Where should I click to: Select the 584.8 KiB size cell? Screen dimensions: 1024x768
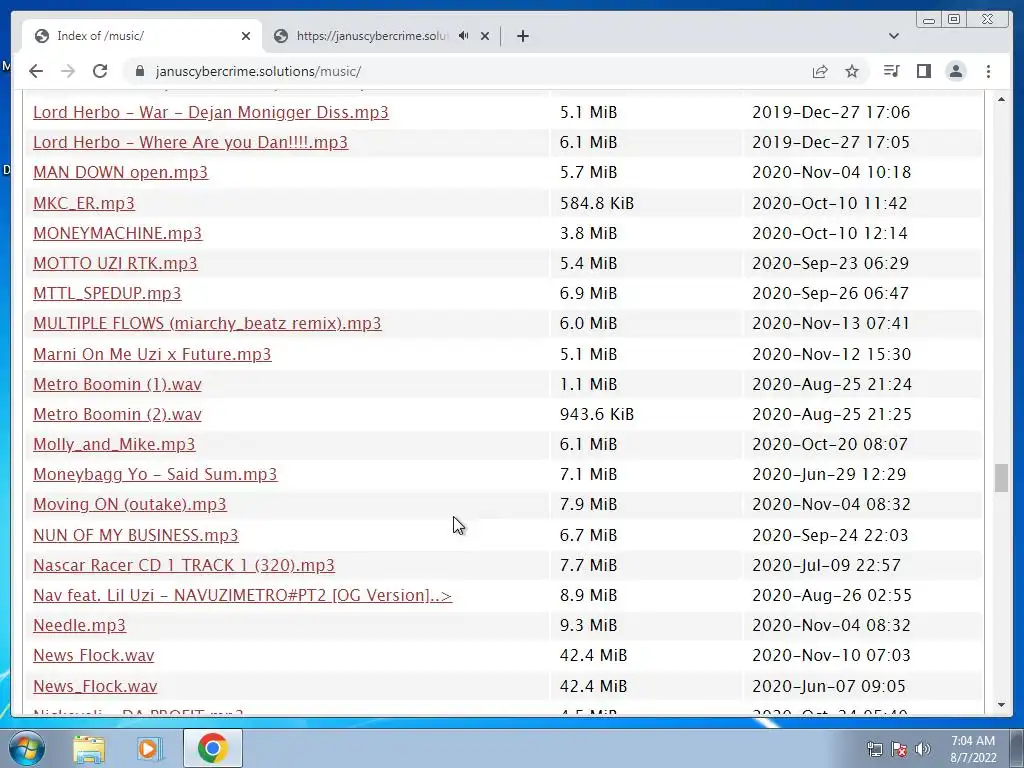point(597,203)
